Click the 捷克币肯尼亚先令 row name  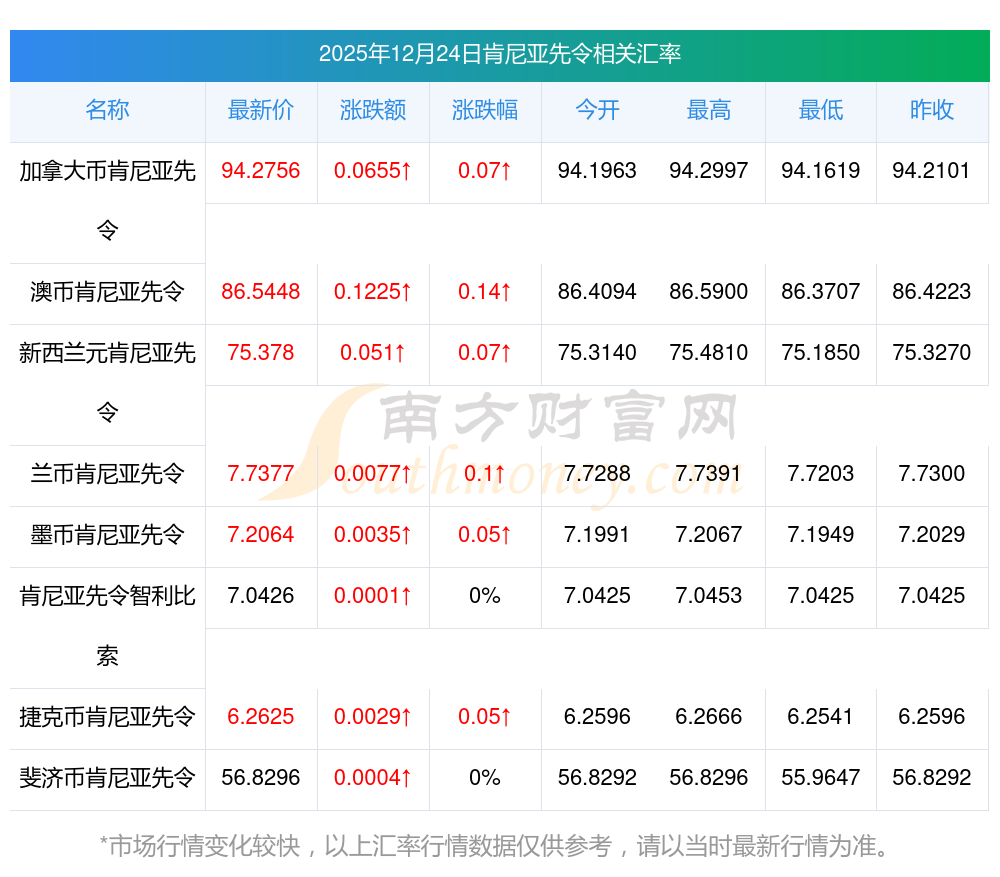(x=107, y=717)
